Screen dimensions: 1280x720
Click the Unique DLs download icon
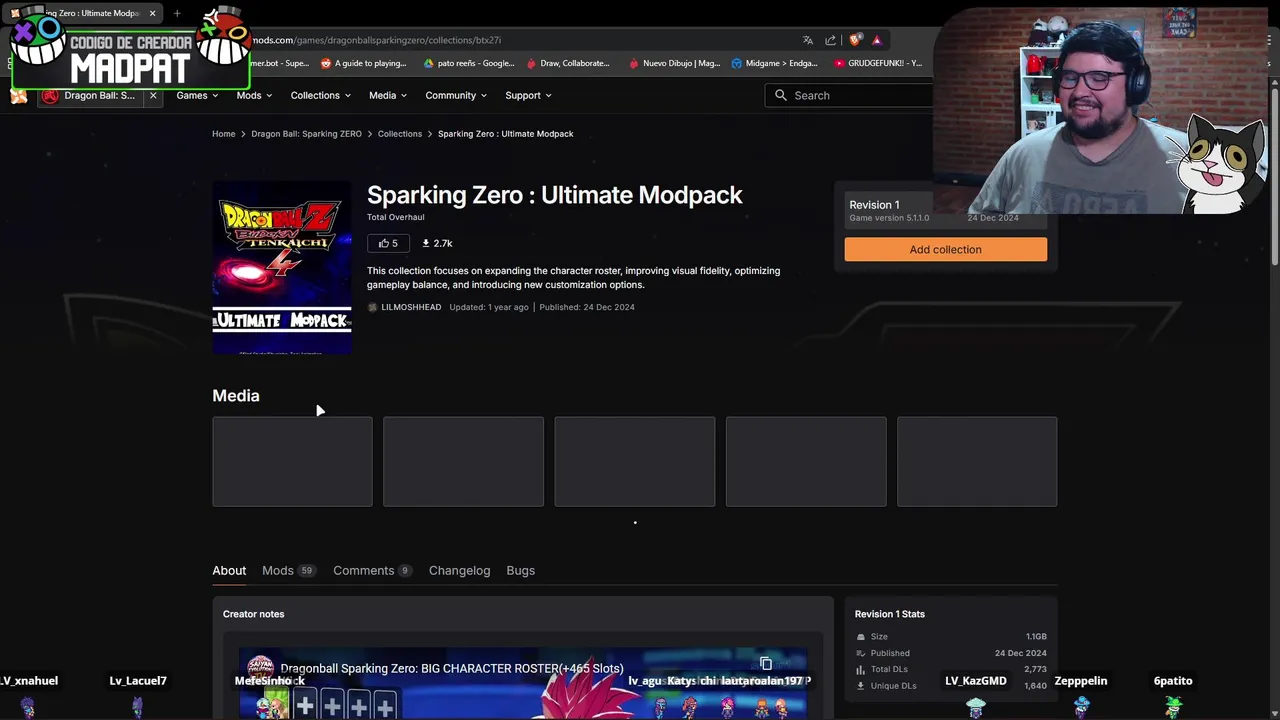pos(860,686)
